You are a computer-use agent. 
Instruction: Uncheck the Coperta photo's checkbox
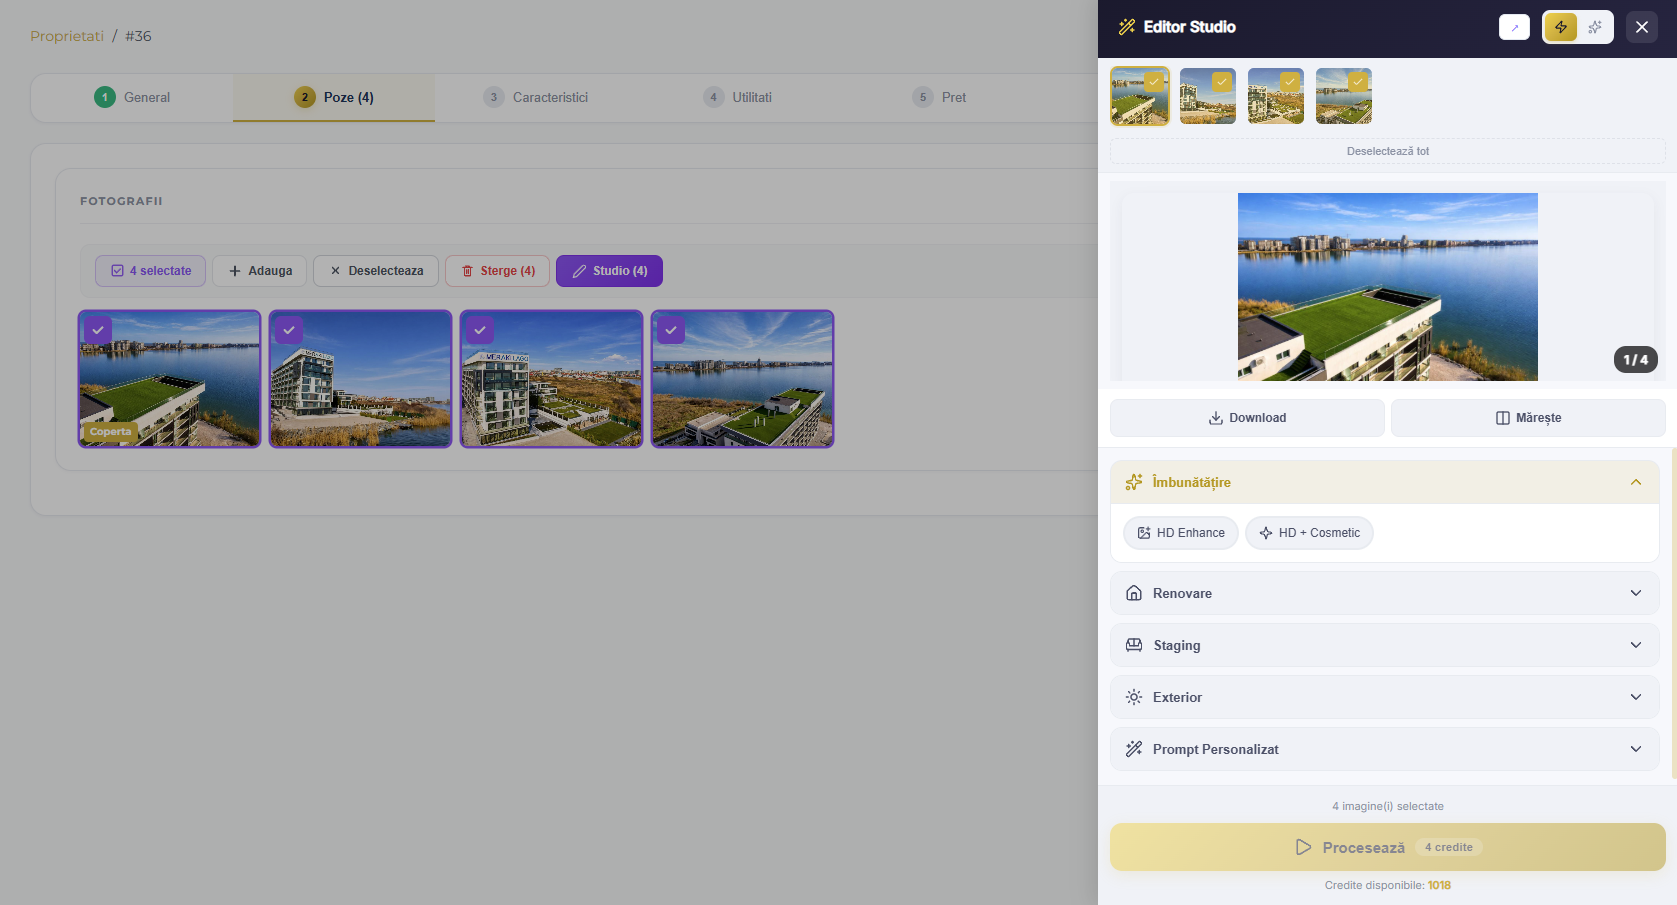click(x=98, y=330)
